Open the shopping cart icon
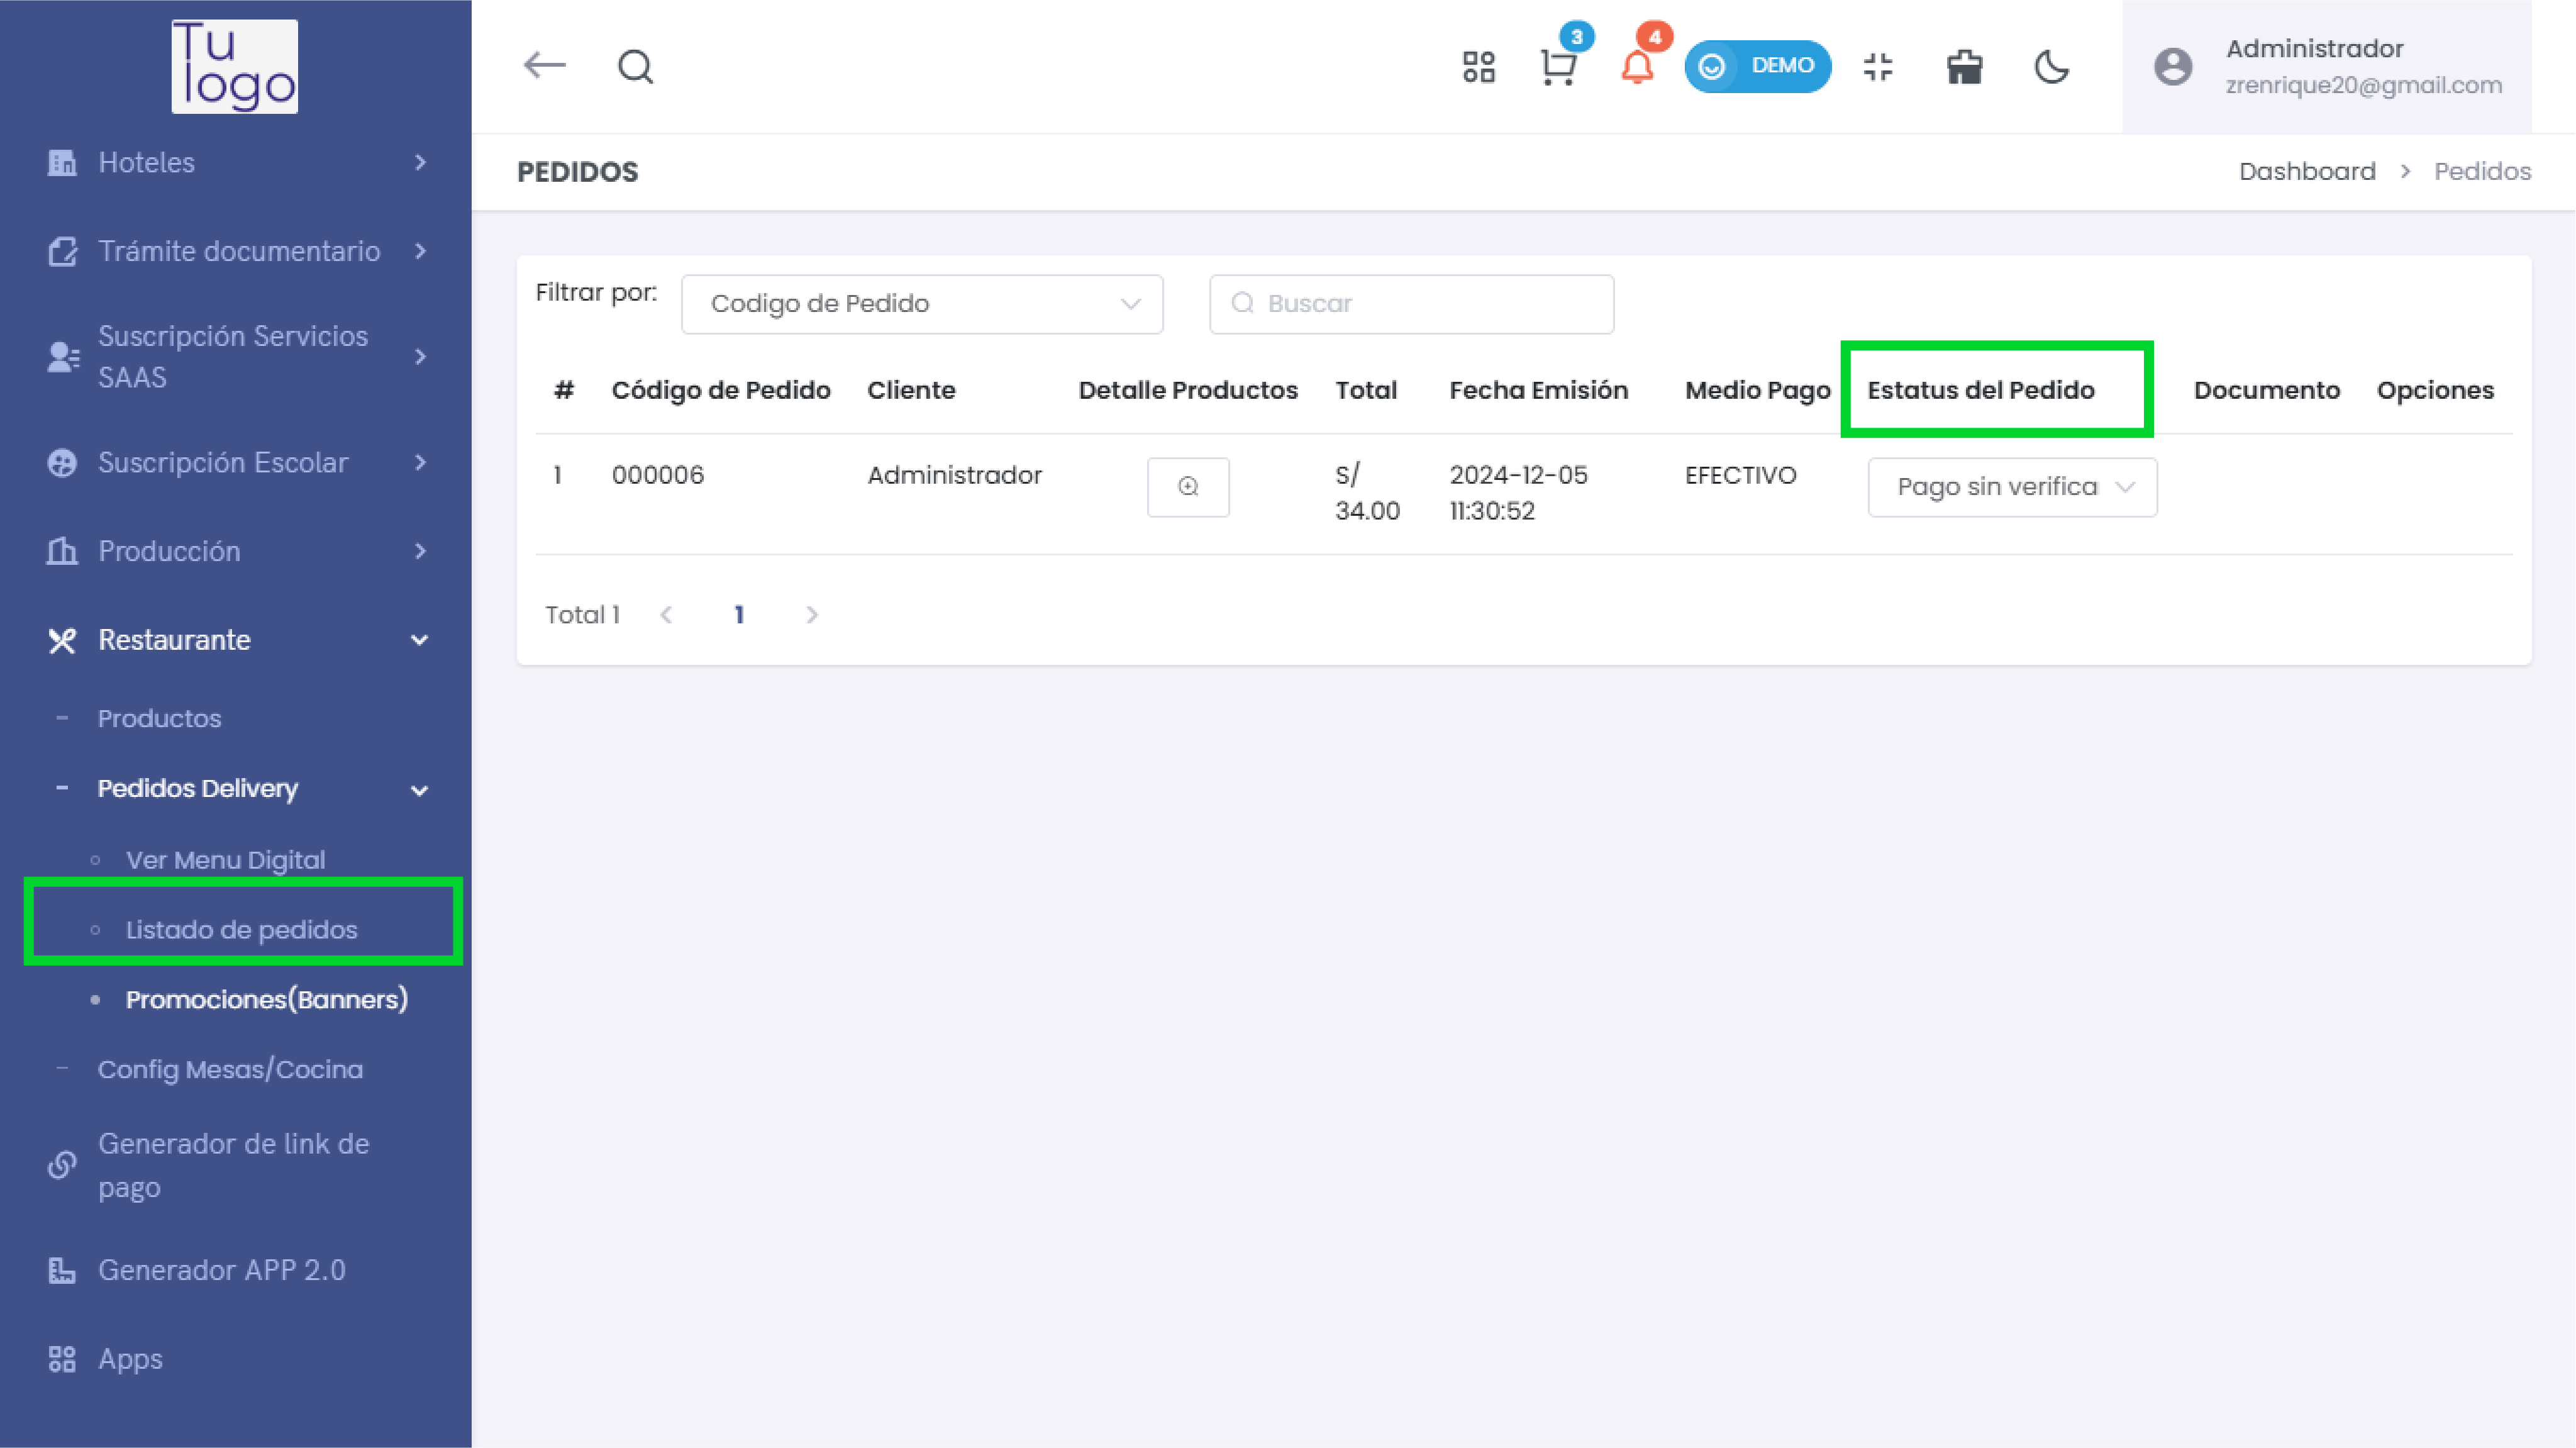 (1558, 68)
